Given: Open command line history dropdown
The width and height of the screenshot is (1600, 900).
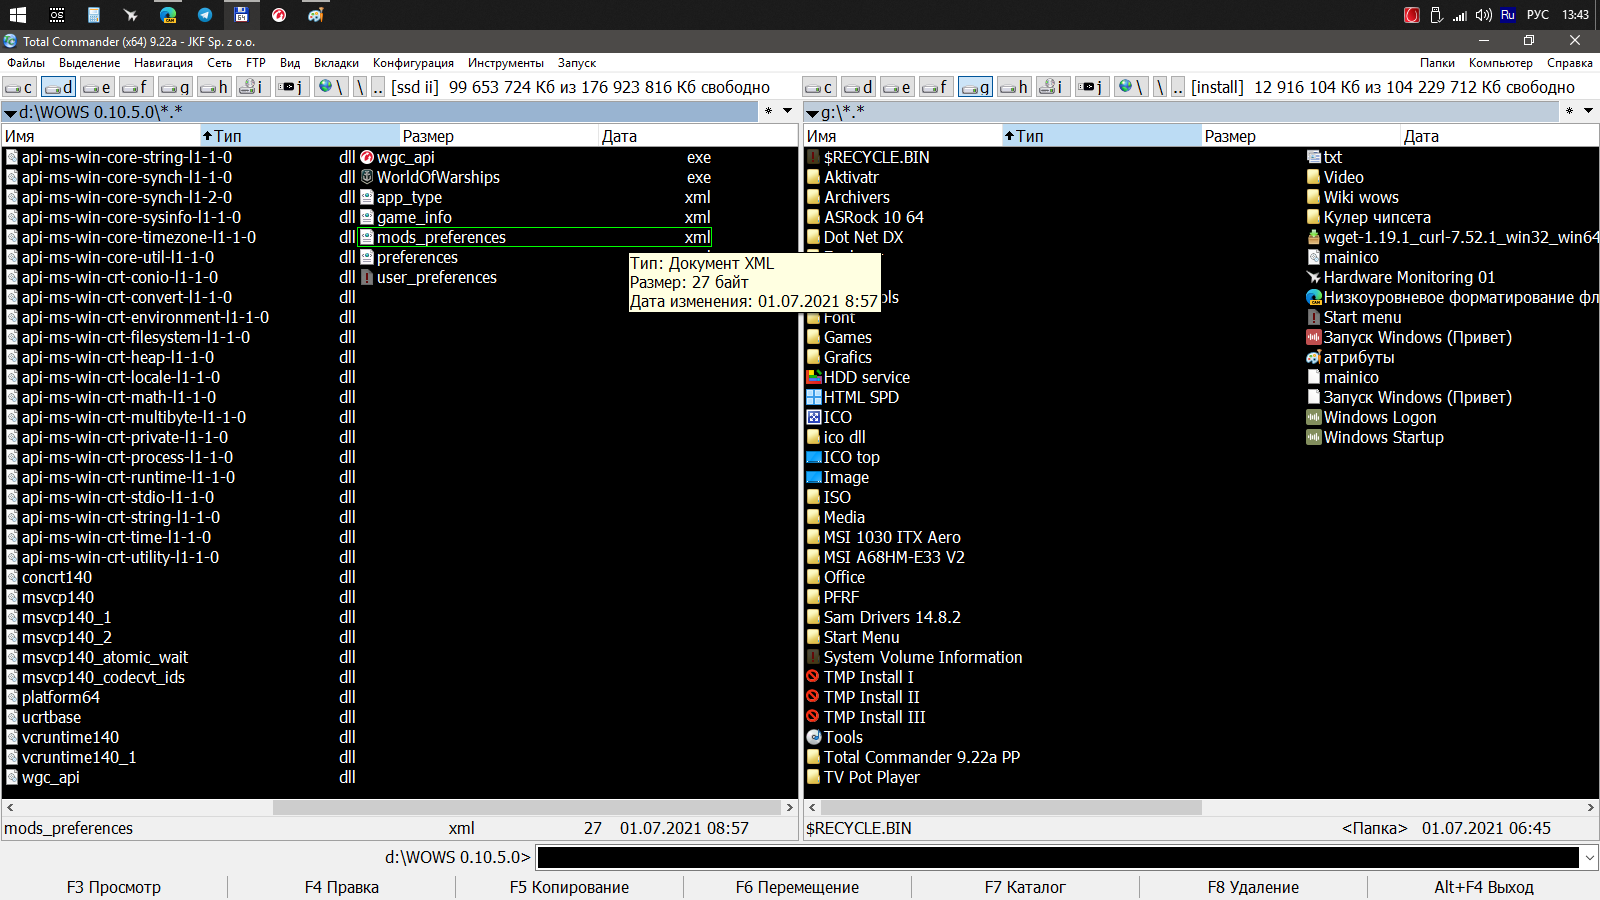Looking at the screenshot, I should coord(1588,857).
